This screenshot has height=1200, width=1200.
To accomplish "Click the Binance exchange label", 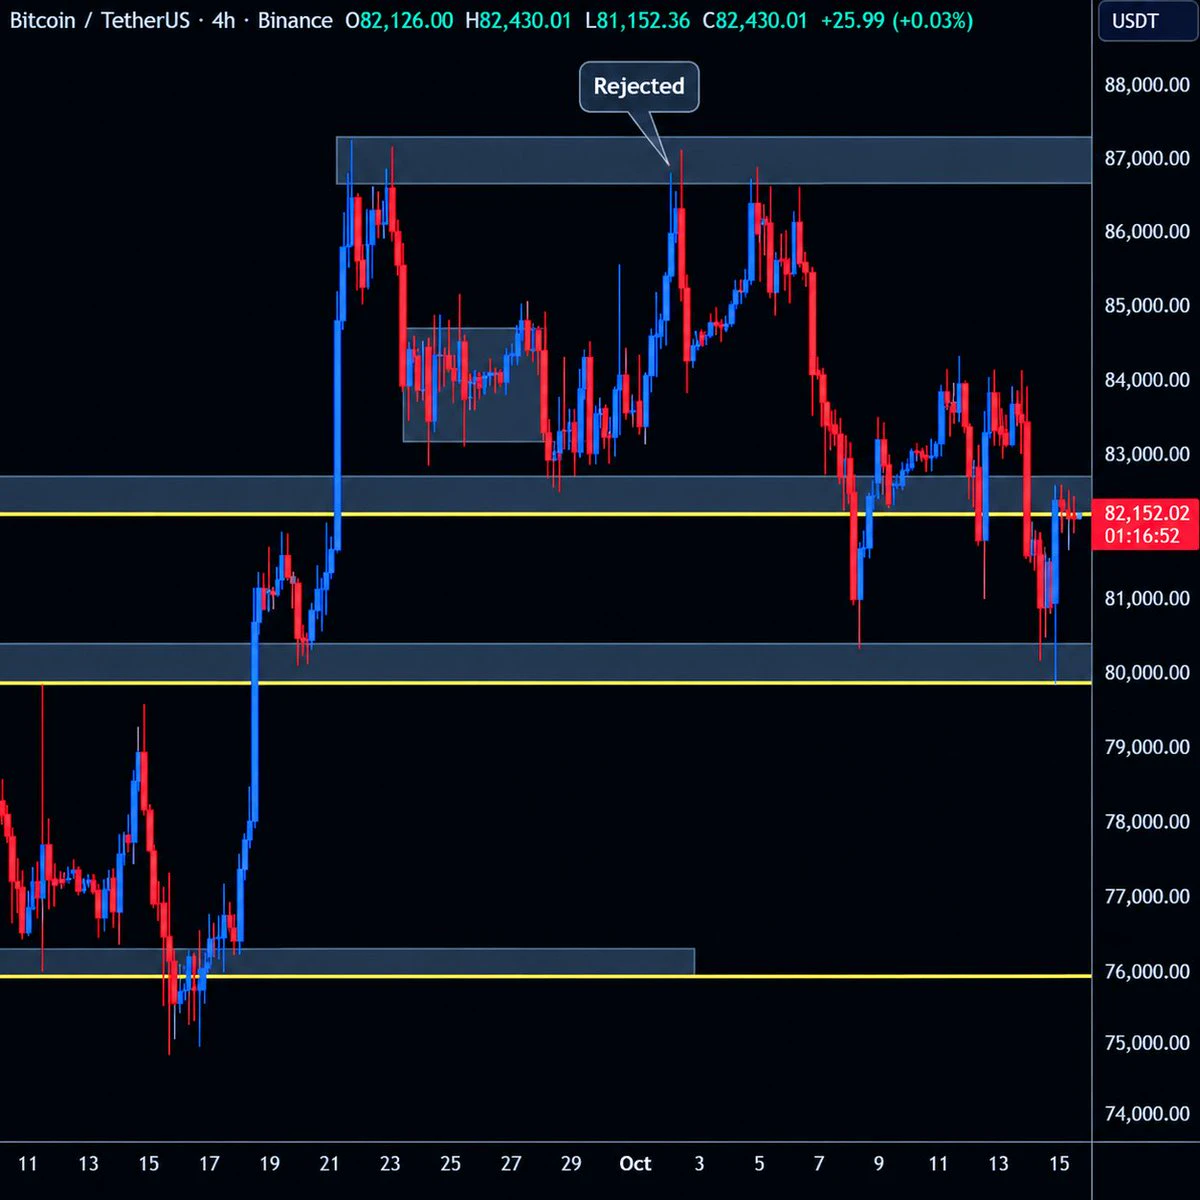I will point(295,20).
